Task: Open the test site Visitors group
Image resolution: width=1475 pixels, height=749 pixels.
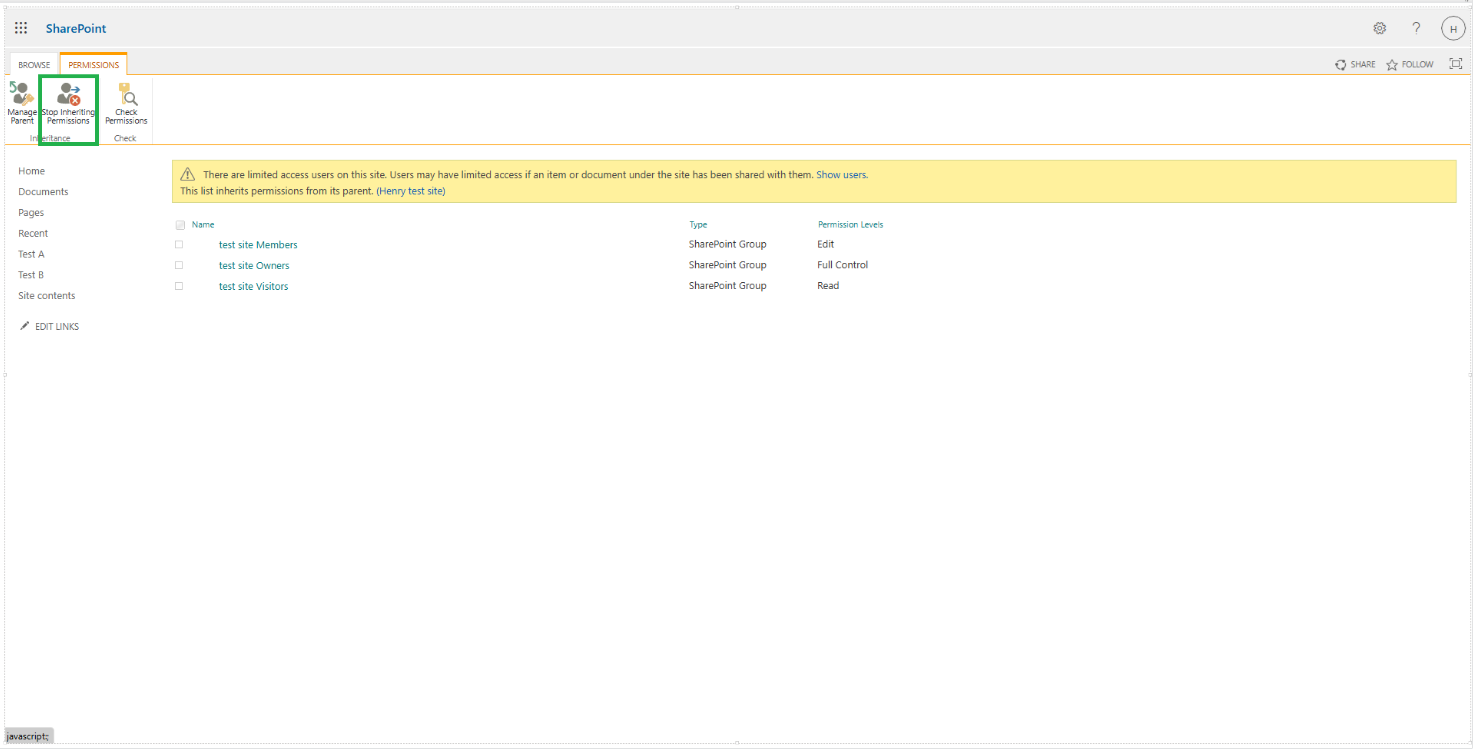Action: pos(253,286)
